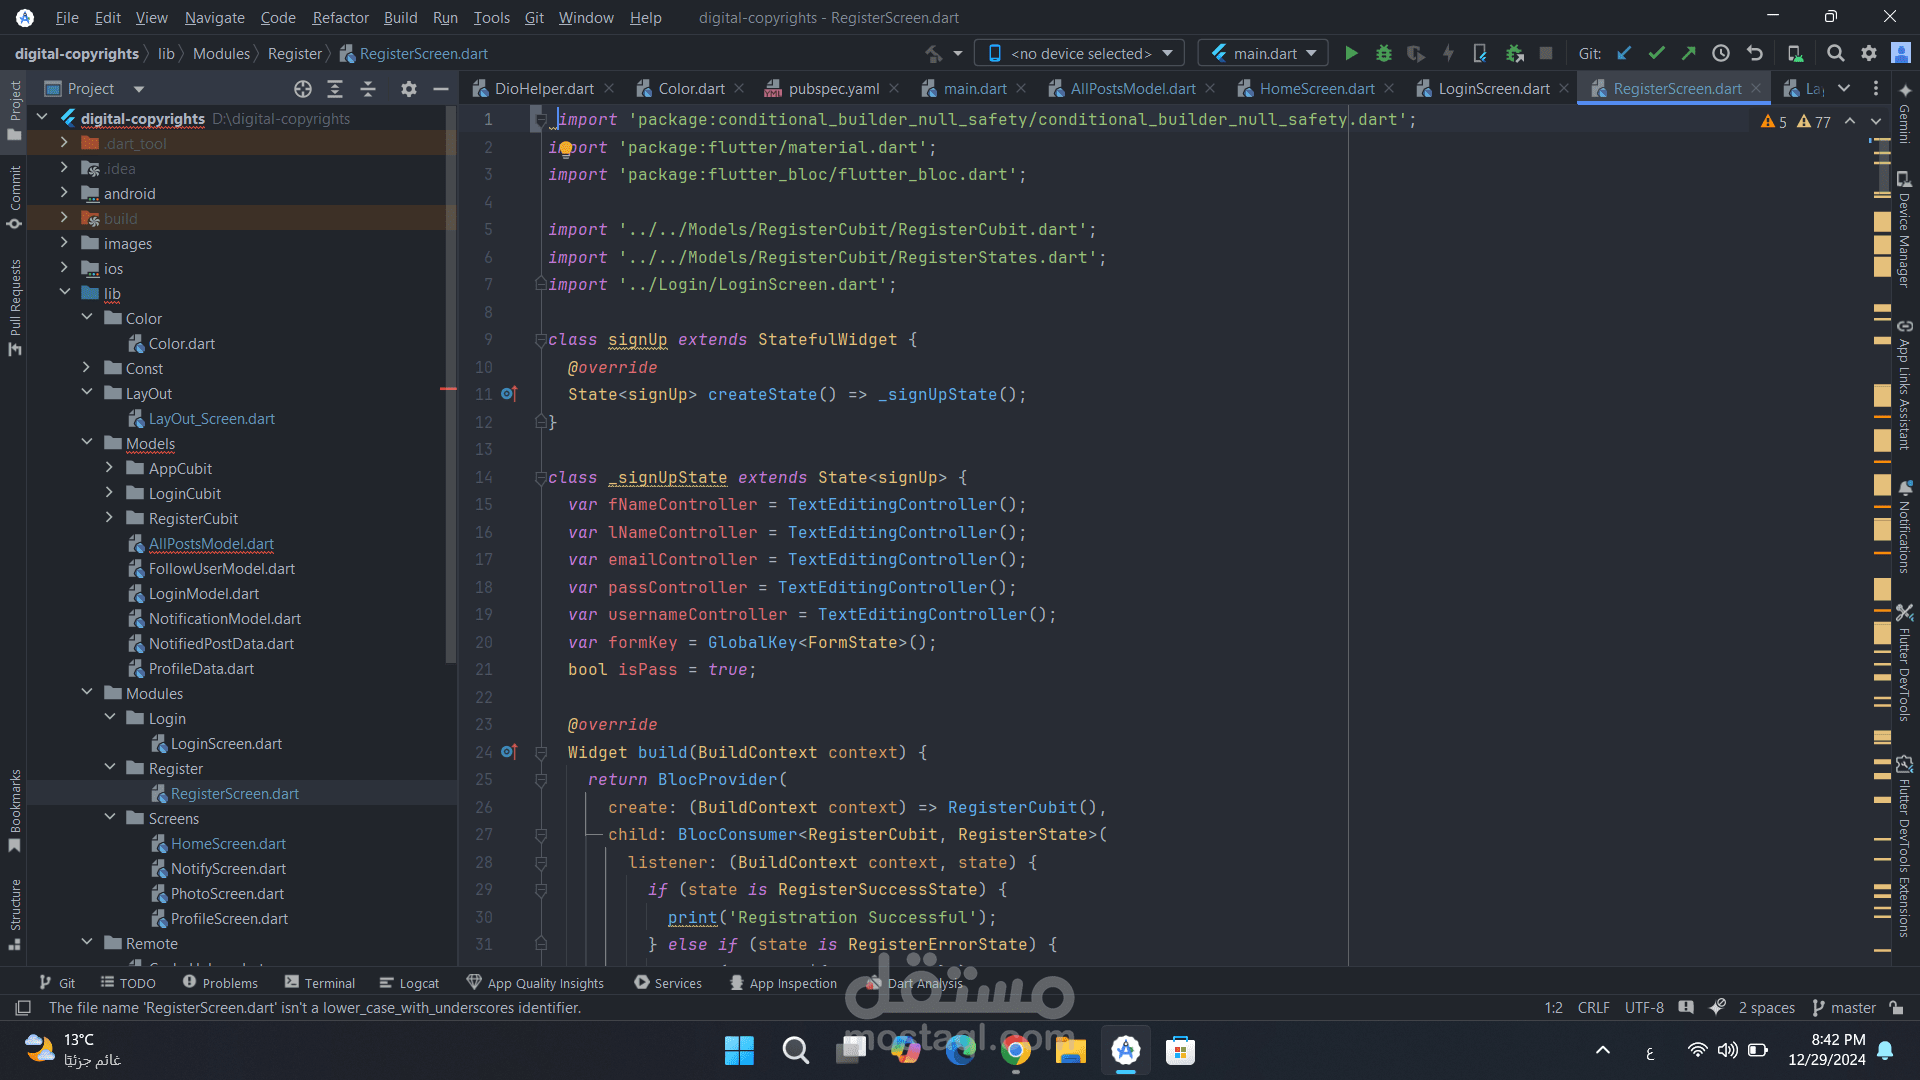Image resolution: width=1920 pixels, height=1080 pixels.
Task: Click the master branch widget
Action: tap(1843, 1008)
